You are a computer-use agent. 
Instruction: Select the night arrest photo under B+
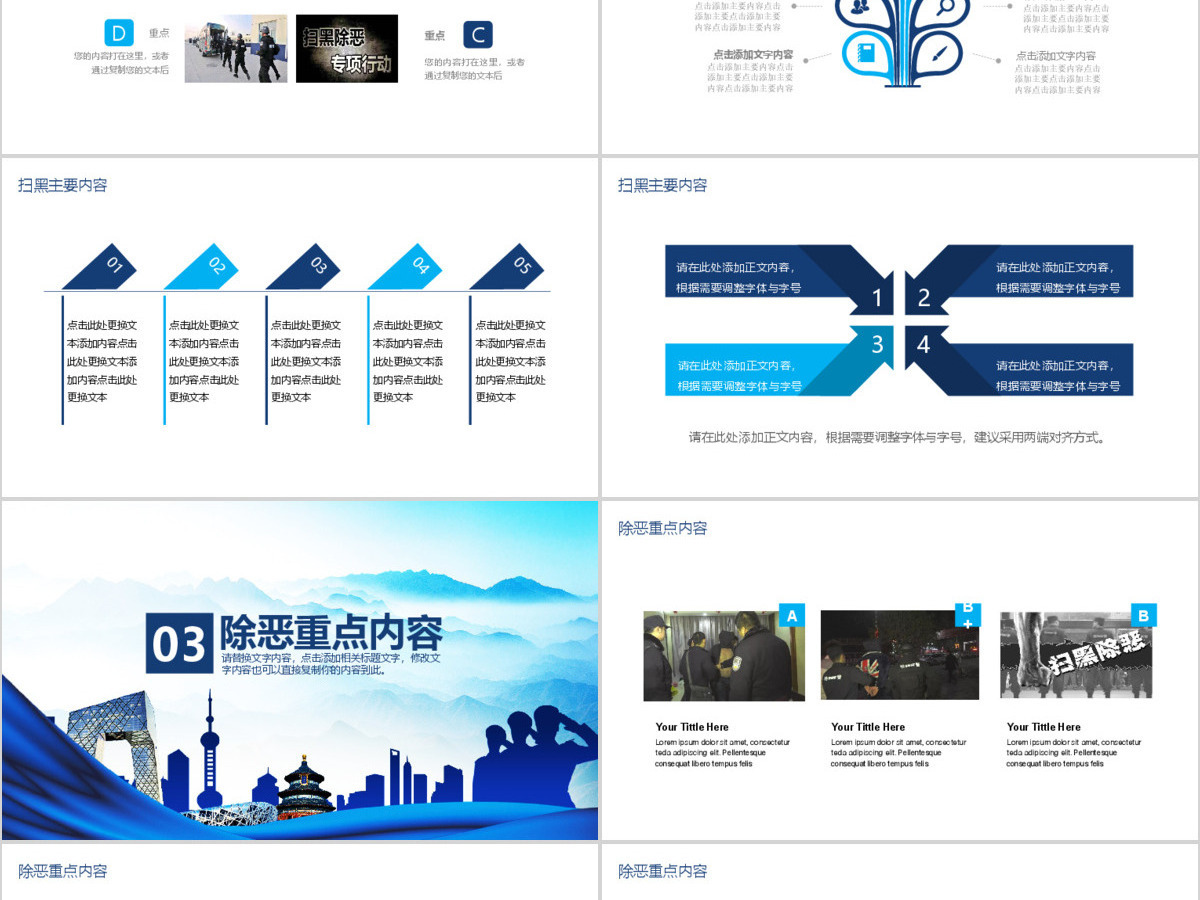(900, 656)
